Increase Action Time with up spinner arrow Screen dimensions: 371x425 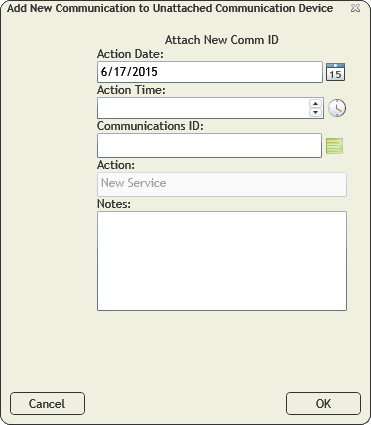pyautogui.click(x=315, y=103)
